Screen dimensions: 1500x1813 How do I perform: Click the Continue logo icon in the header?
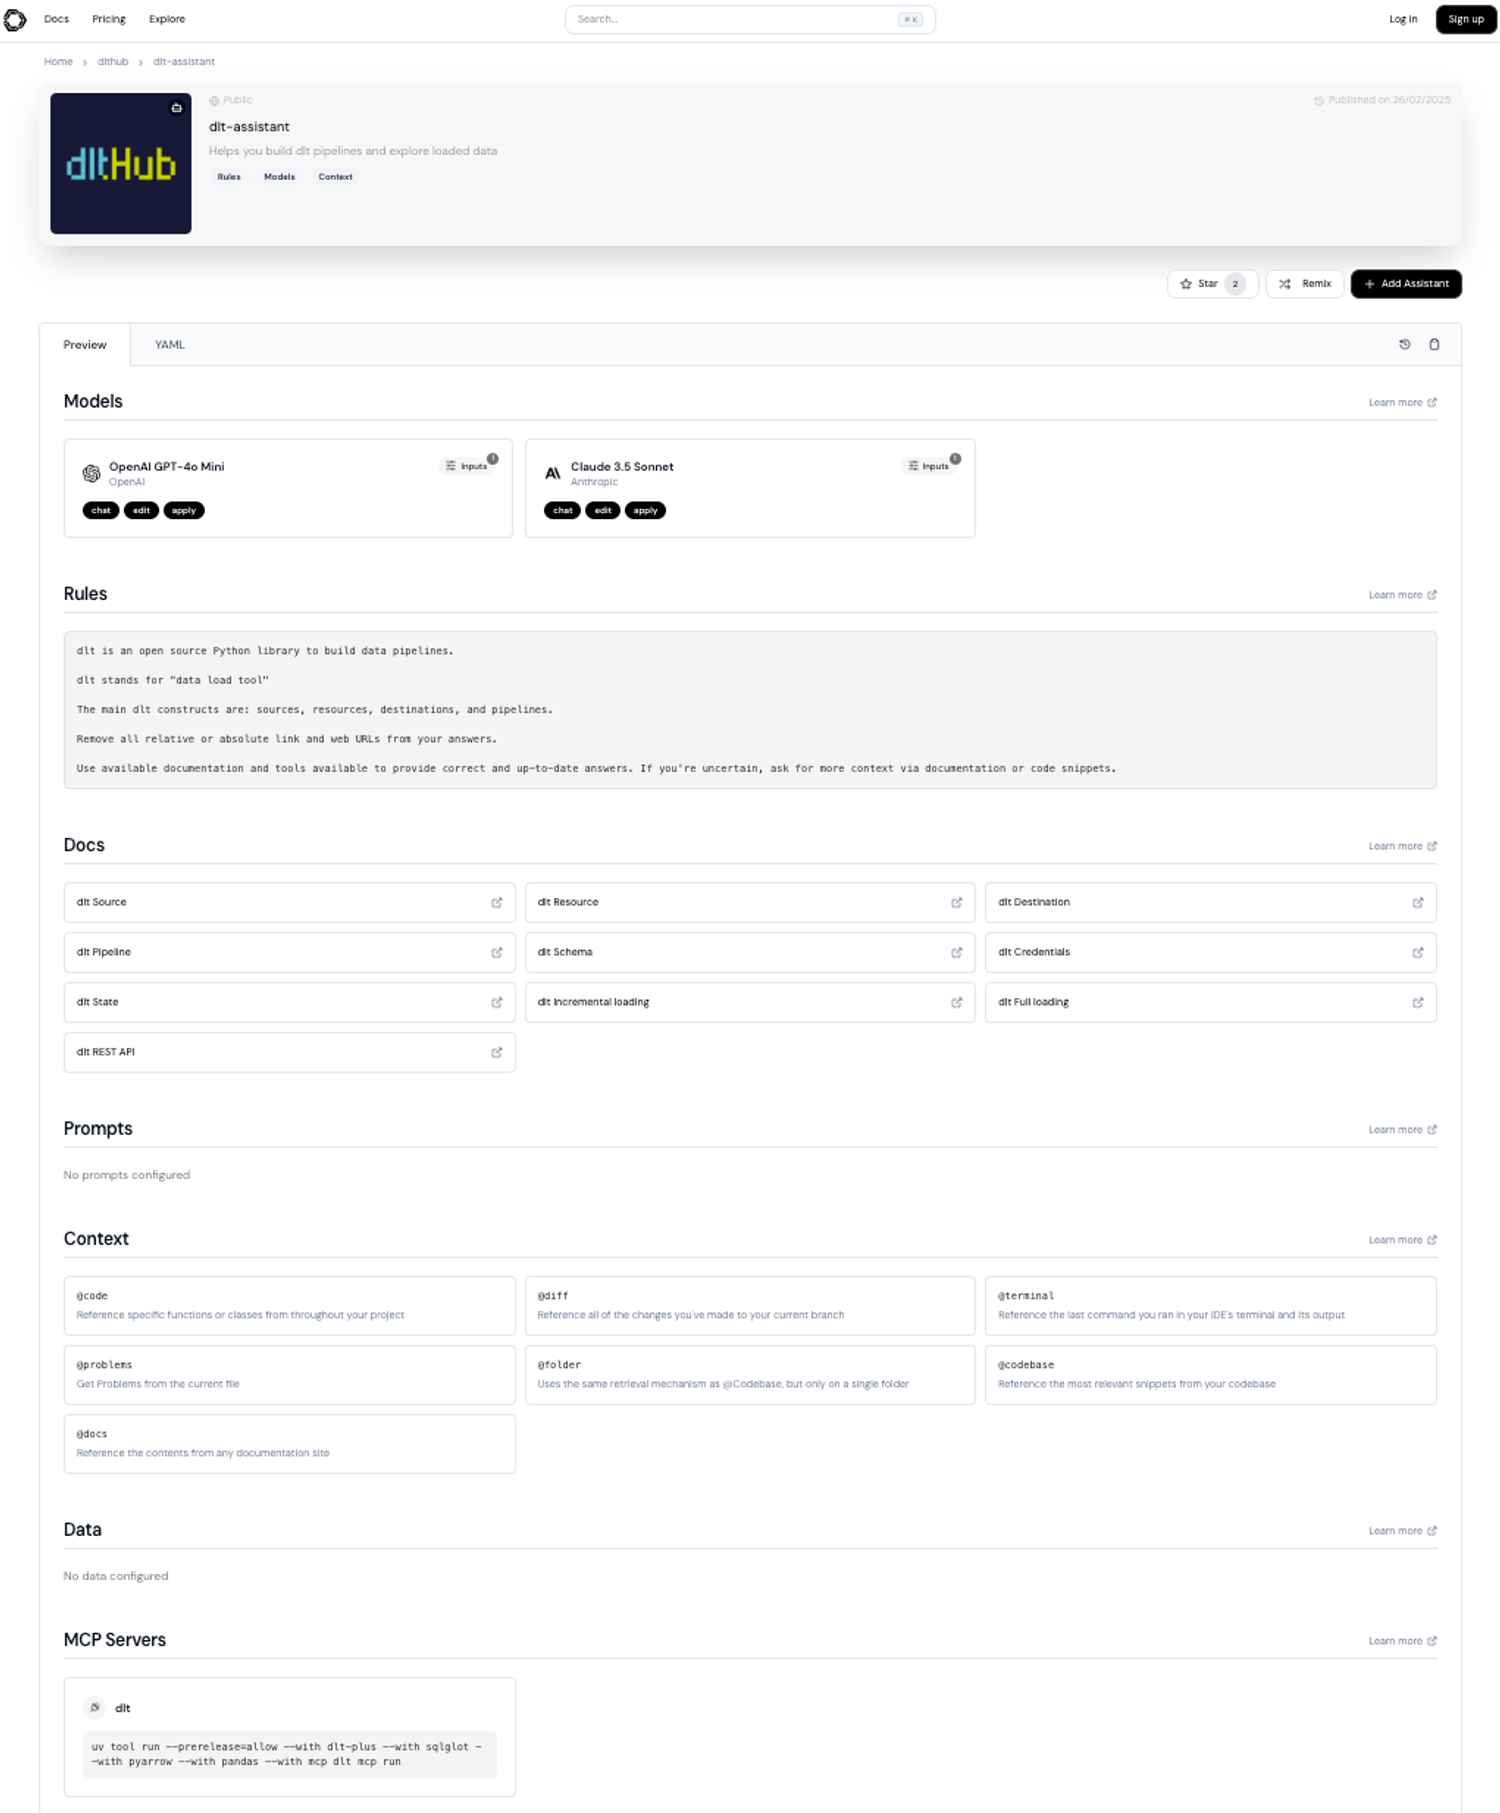tap(15, 19)
